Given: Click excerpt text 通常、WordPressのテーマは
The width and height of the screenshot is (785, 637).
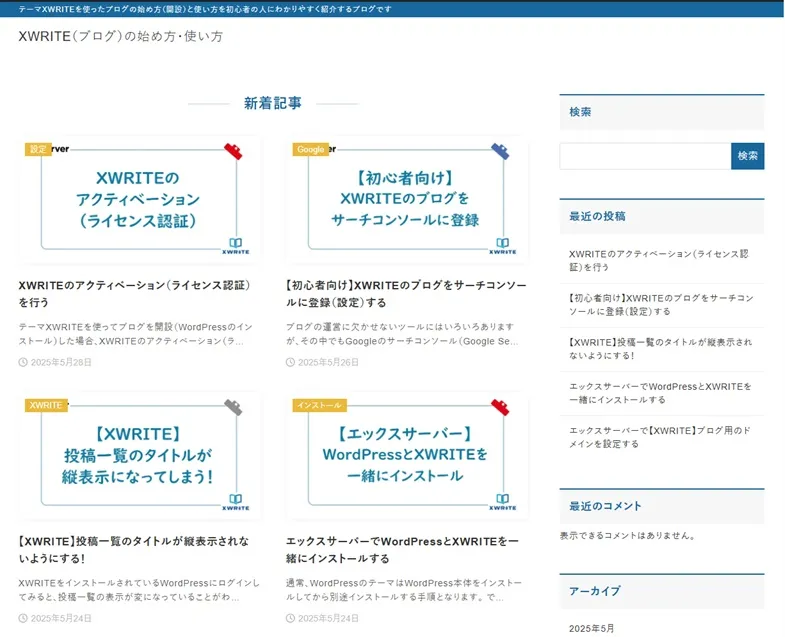Looking at the screenshot, I should pyautogui.click(x=404, y=590).
